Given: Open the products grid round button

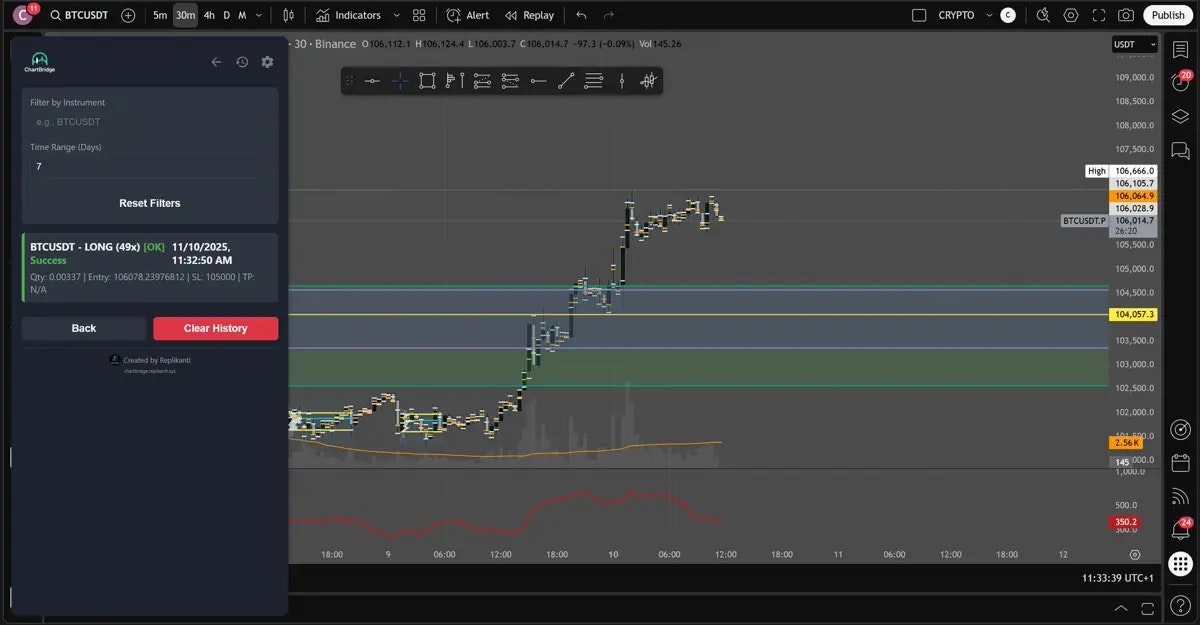Looking at the screenshot, I should (1180, 564).
